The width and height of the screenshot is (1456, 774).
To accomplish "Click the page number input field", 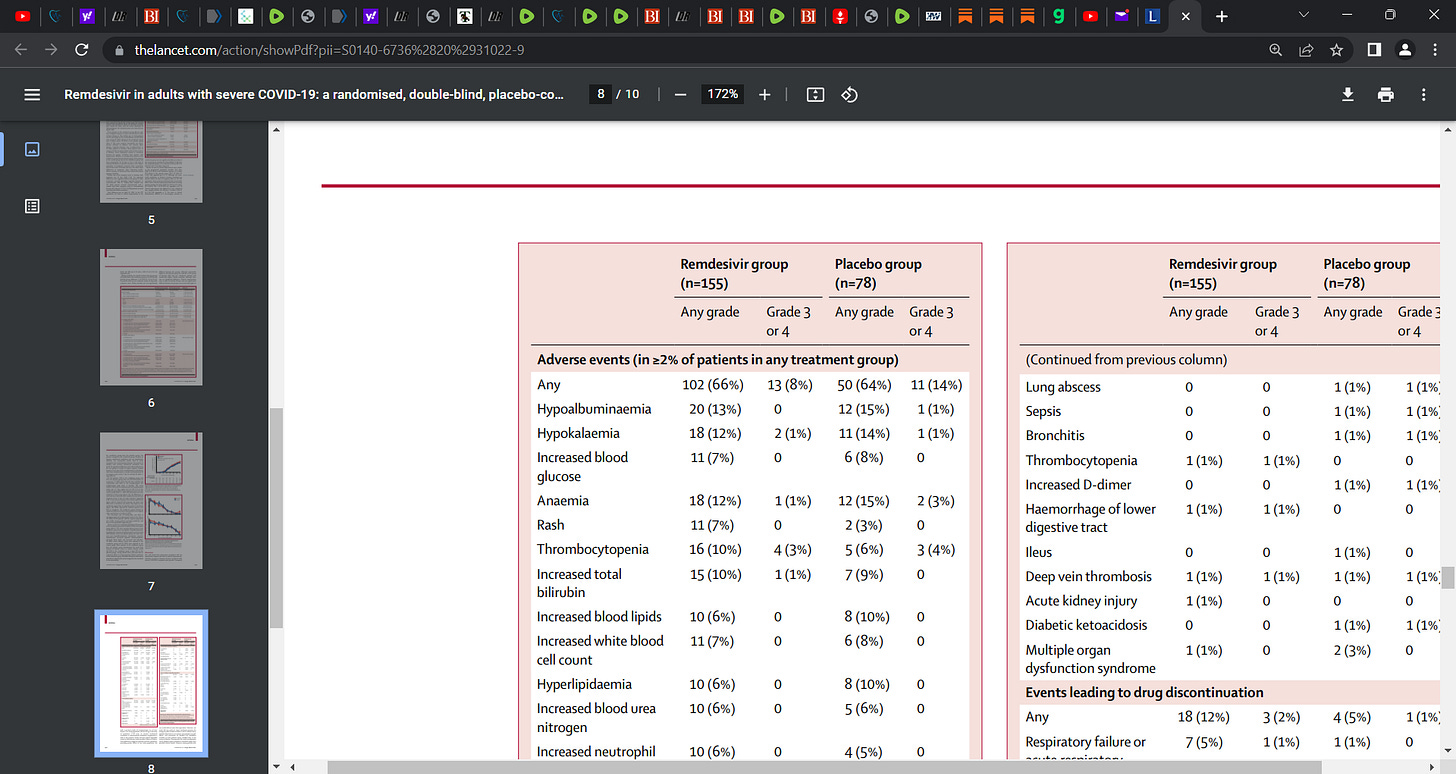I will coord(600,94).
